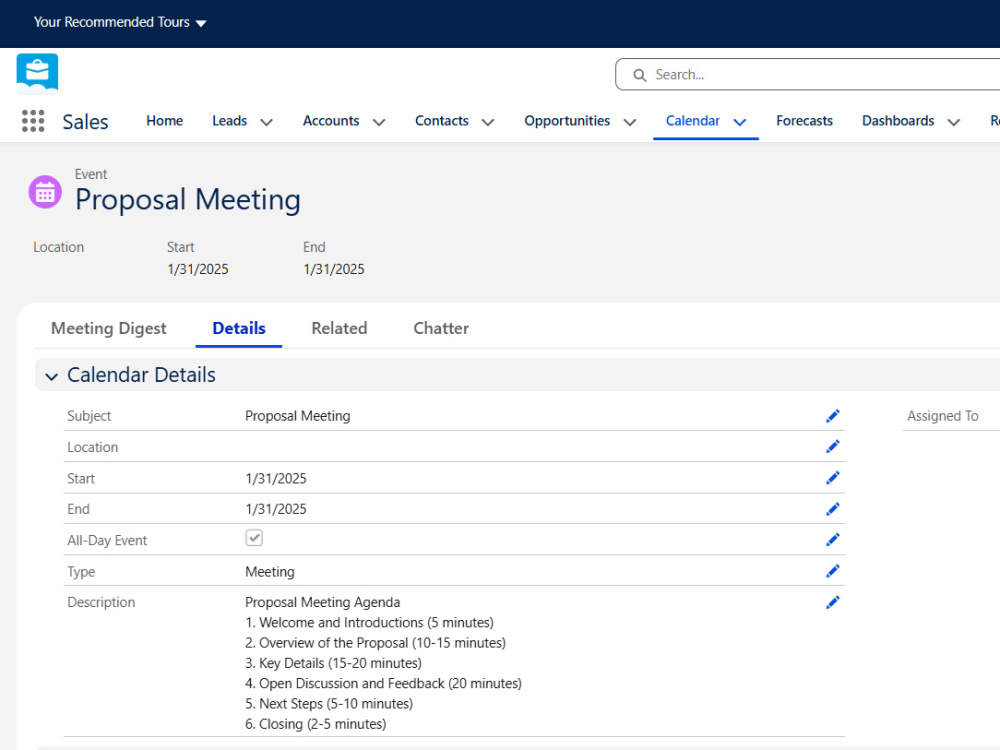The height and width of the screenshot is (750, 1000).
Task: Click the Details End value 1/31/2025
Action: [276, 509]
